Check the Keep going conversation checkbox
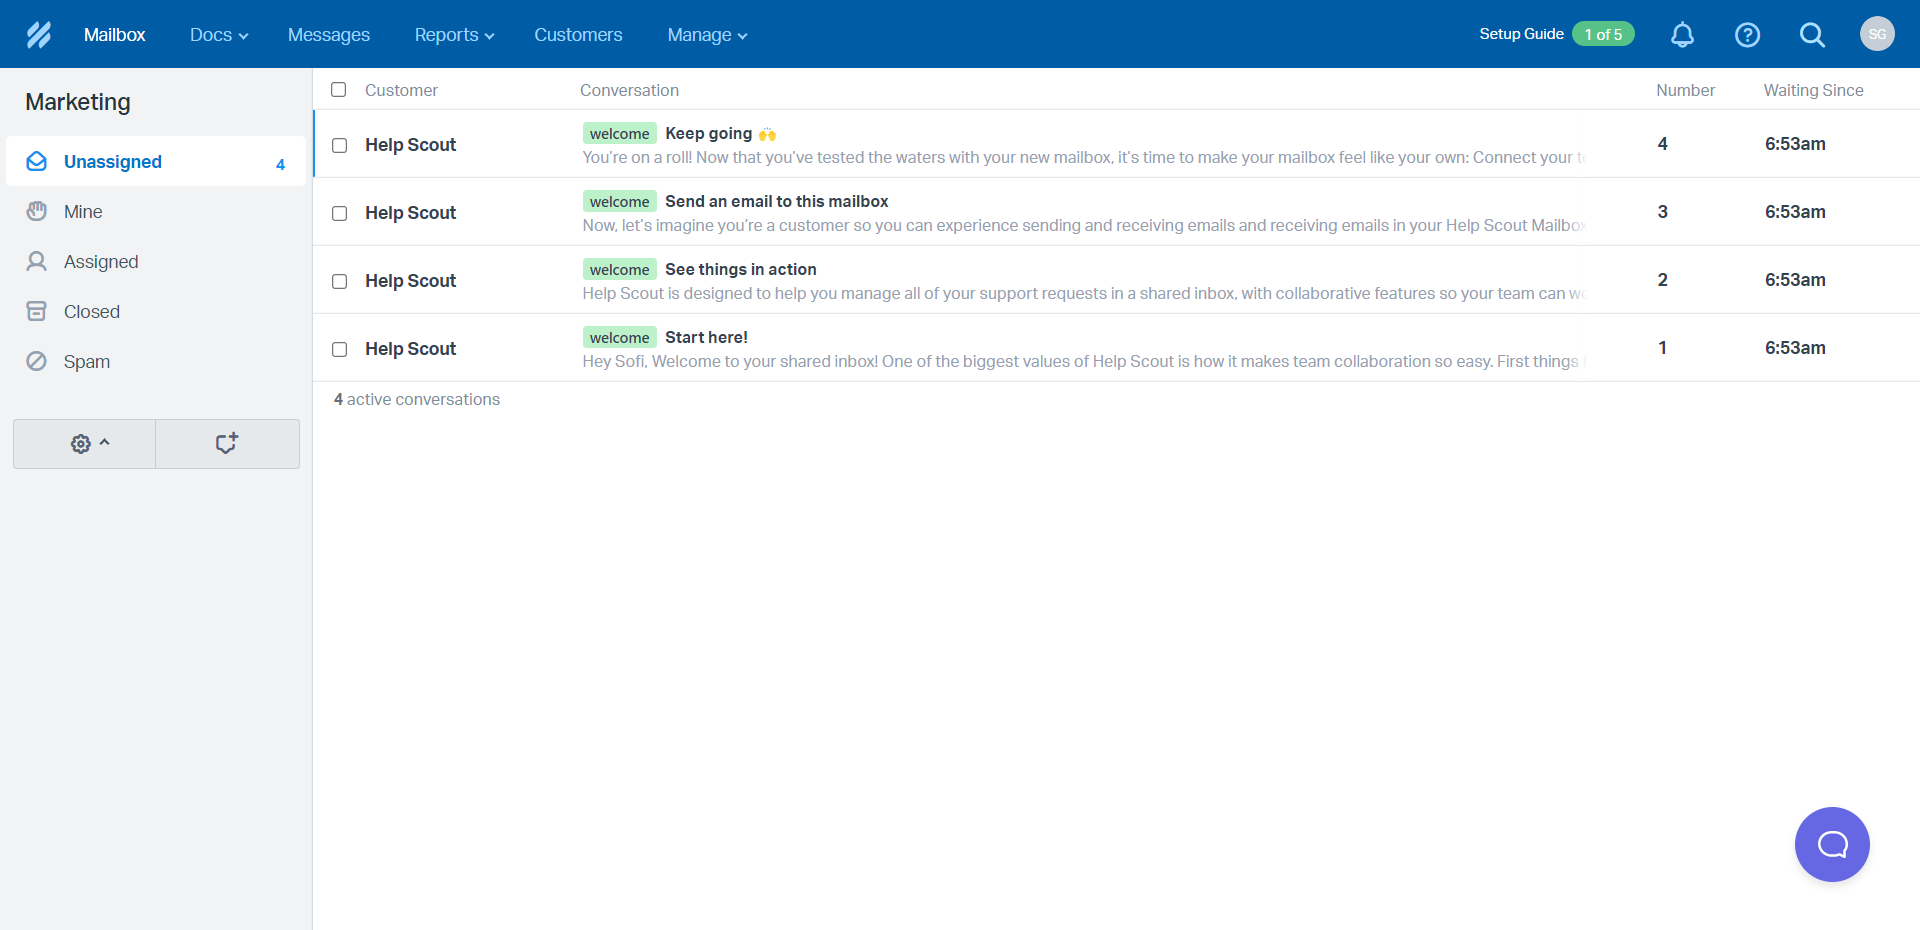 [x=340, y=145]
